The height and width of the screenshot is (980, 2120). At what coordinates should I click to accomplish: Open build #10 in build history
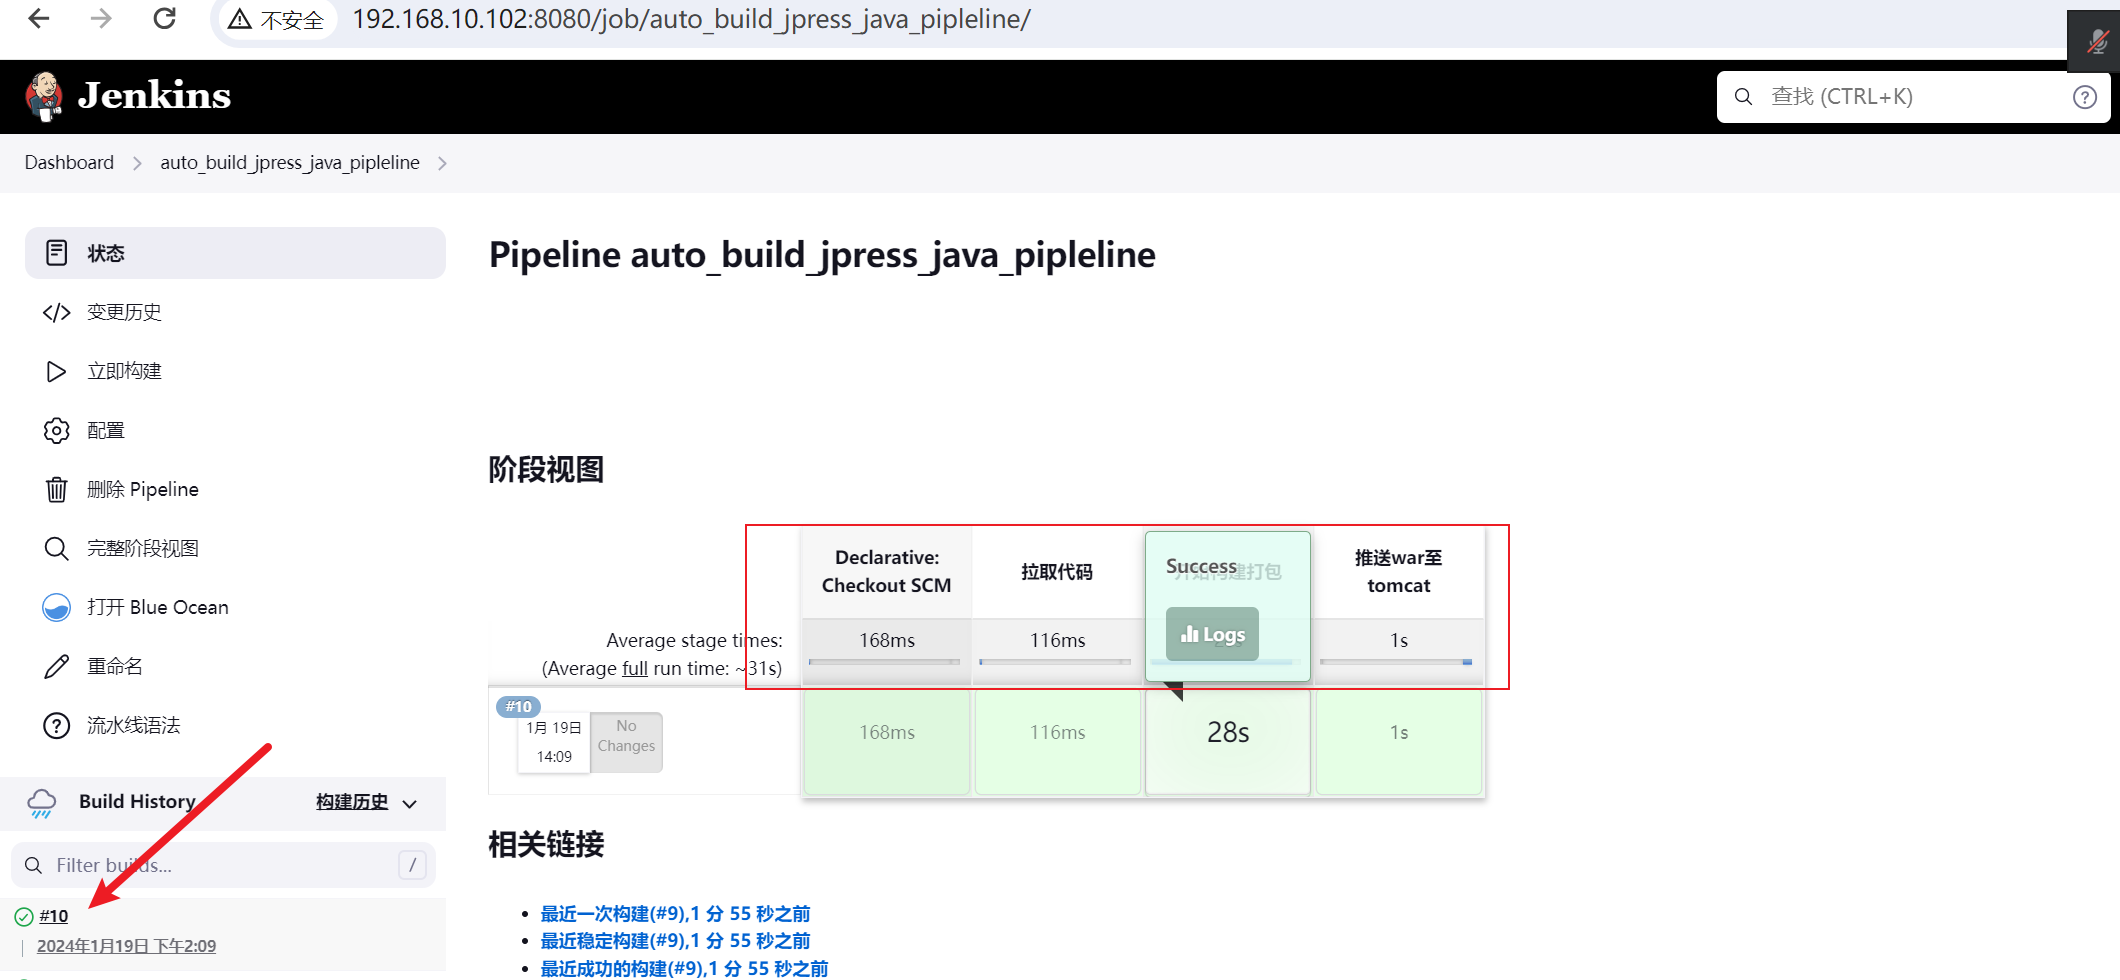coord(54,916)
